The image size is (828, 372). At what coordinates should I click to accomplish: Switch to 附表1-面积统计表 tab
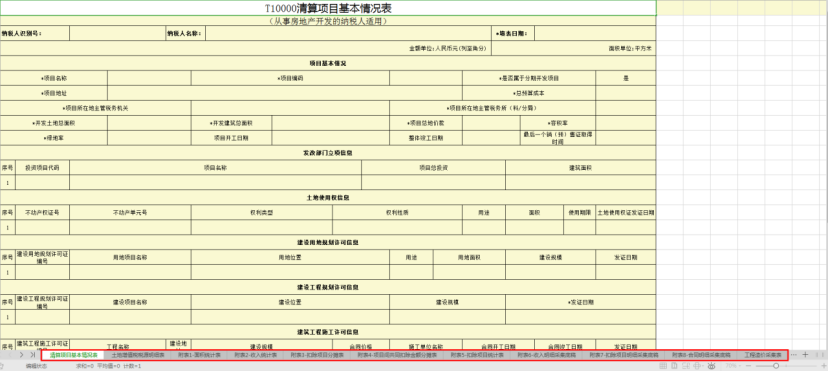pos(199,355)
